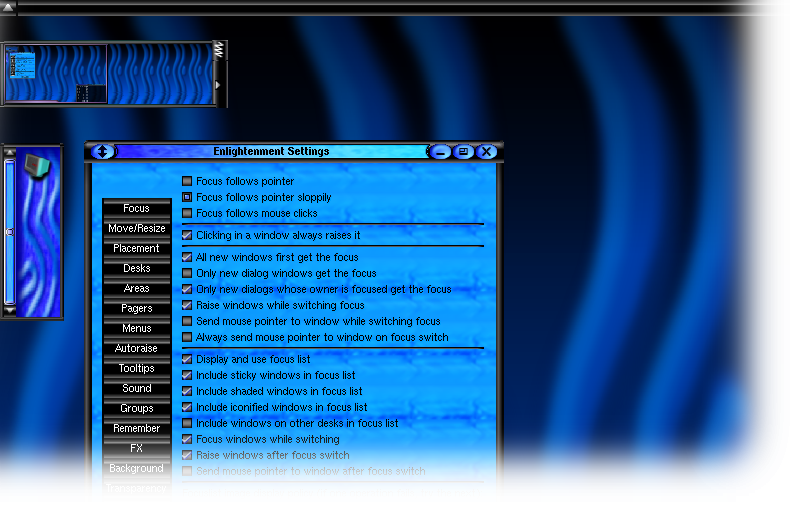The height and width of the screenshot is (525, 800).
Task: Open the Focus settings tab
Action: pos(136,208)
